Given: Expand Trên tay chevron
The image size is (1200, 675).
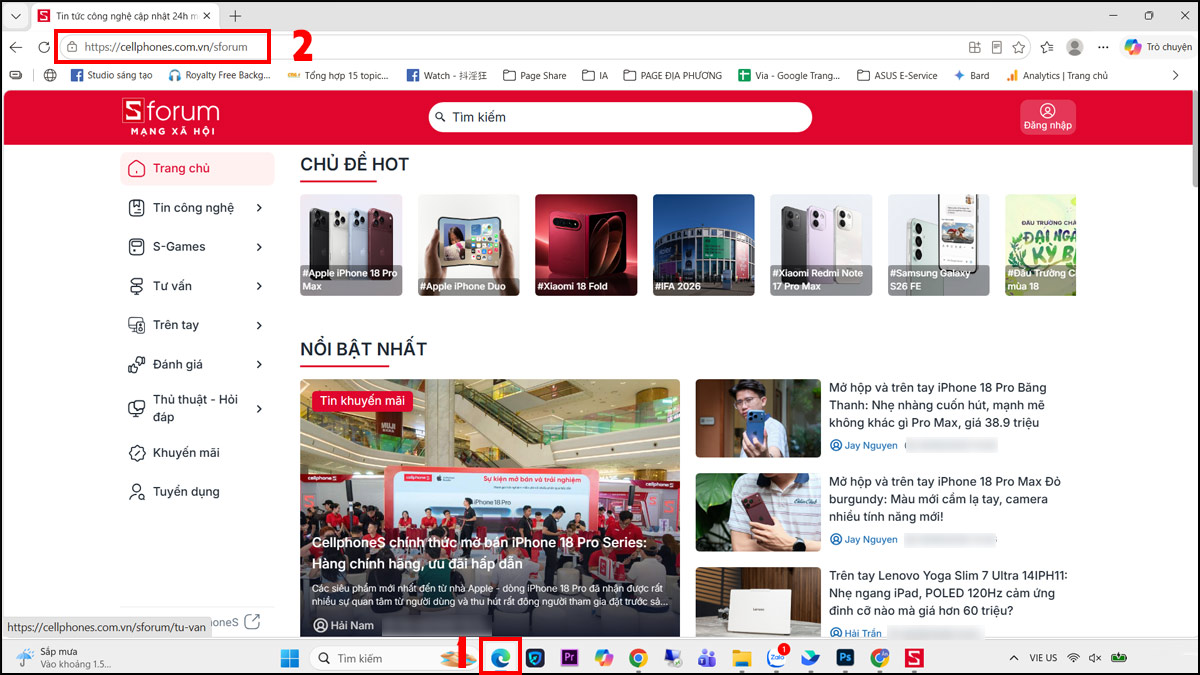Looking at the screenshot, I should click(x=259, y=325).
